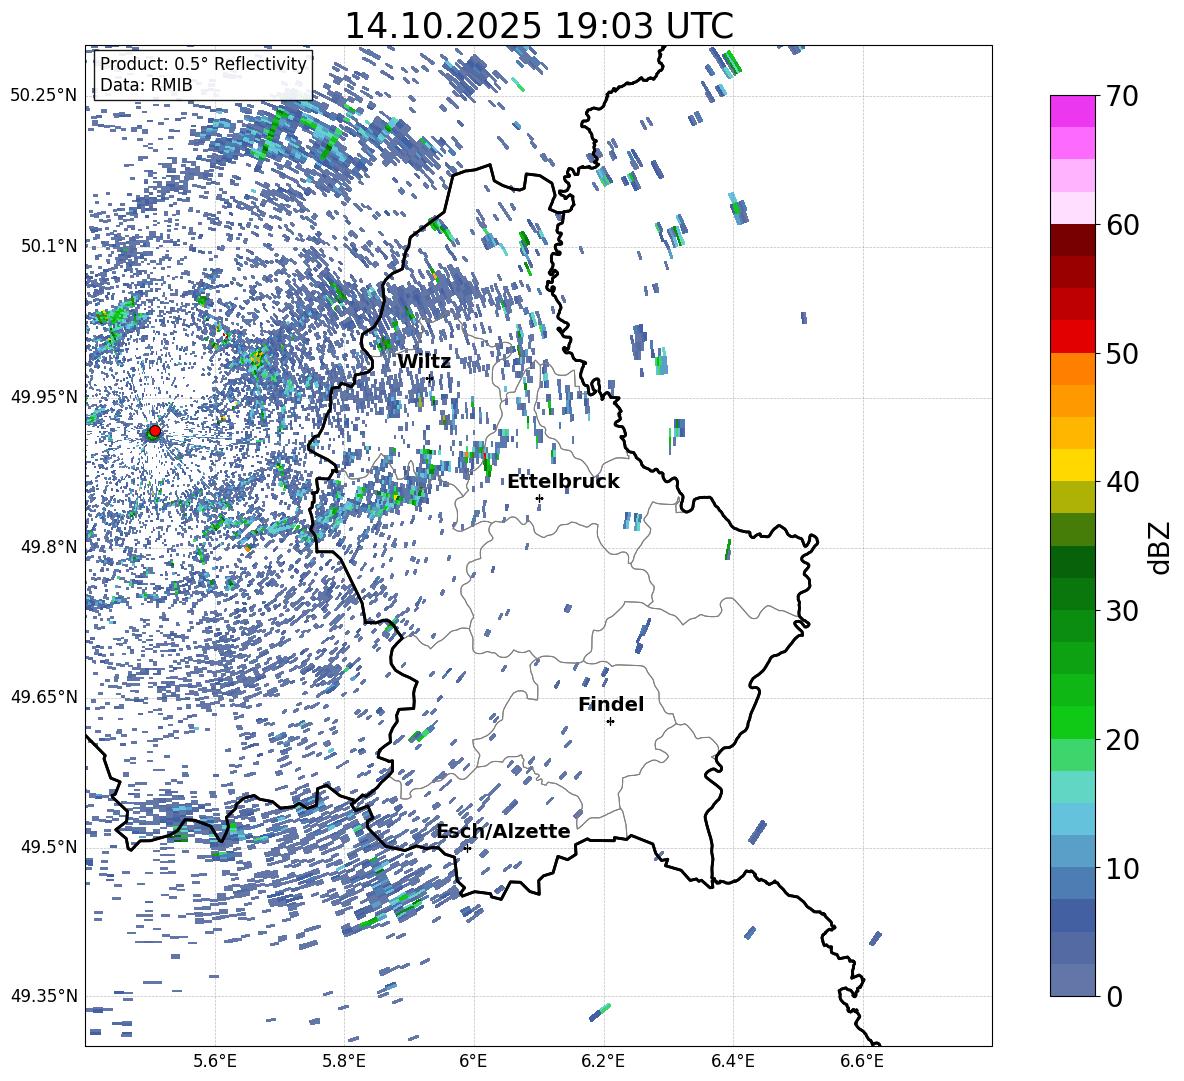This screenshot has width=1184, height=1081.
Task: Click the red radar site marker
Action: coord(155,431)
